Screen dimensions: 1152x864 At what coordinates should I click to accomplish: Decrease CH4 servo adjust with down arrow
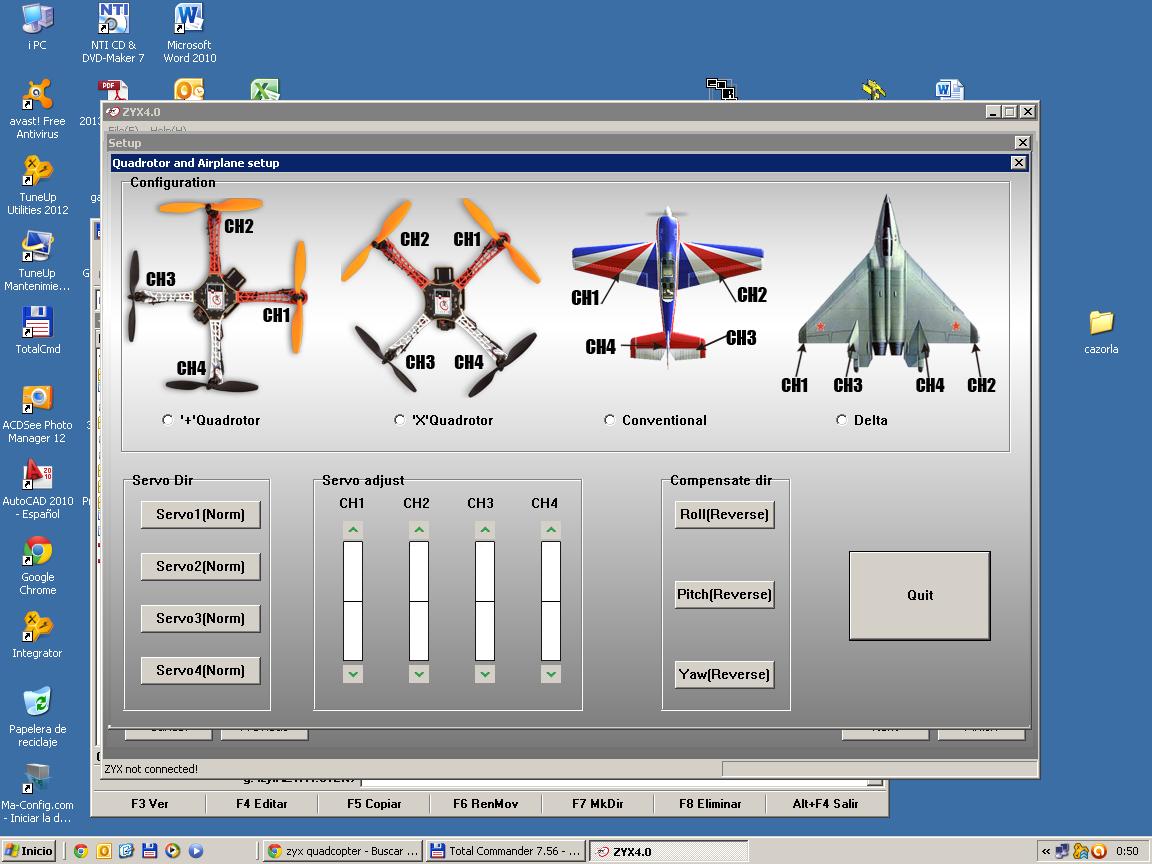click(x=550, y=674)
